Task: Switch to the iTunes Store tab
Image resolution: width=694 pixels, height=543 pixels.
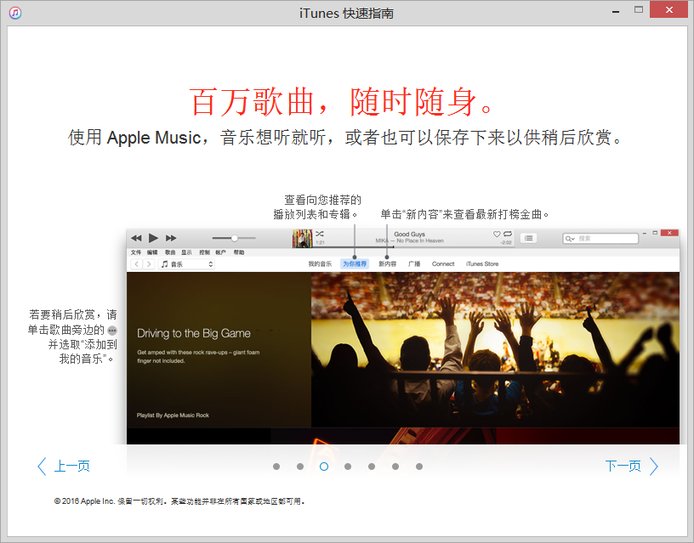Action: point(482,264)
